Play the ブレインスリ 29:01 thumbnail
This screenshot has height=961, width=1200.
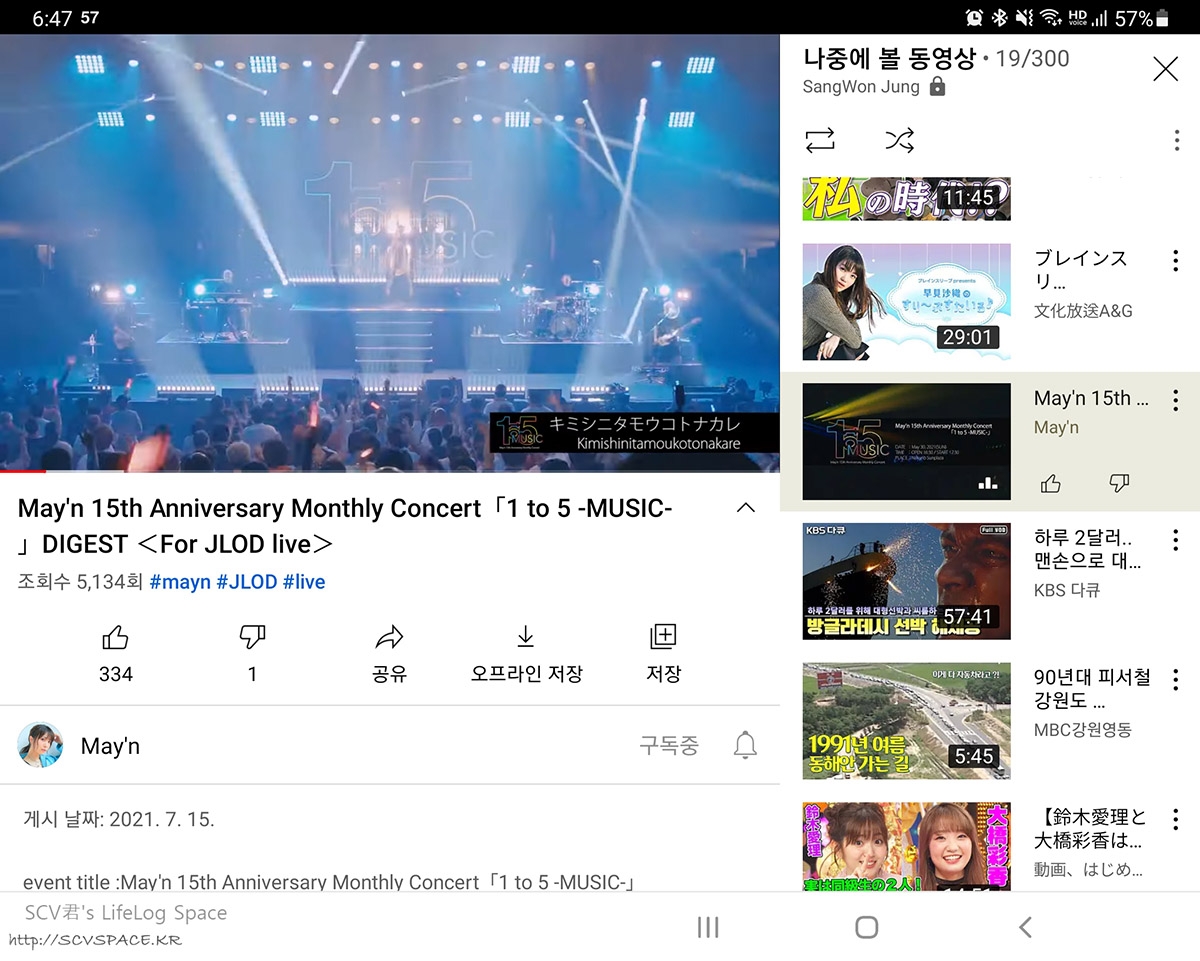pyautogui.click(x=907, y=302)
